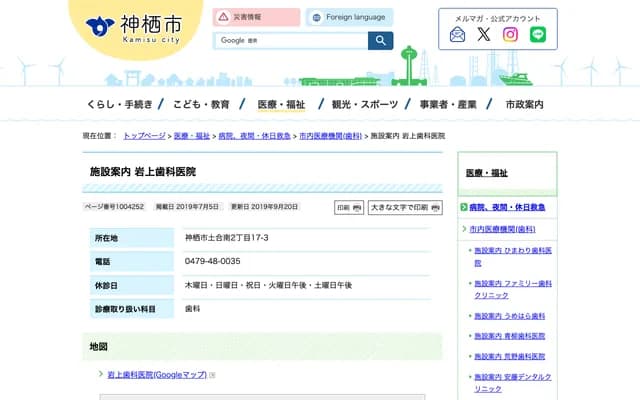Open Foreign language selection
The height and width of the screenshot is (400, 640).
(350, 17)
